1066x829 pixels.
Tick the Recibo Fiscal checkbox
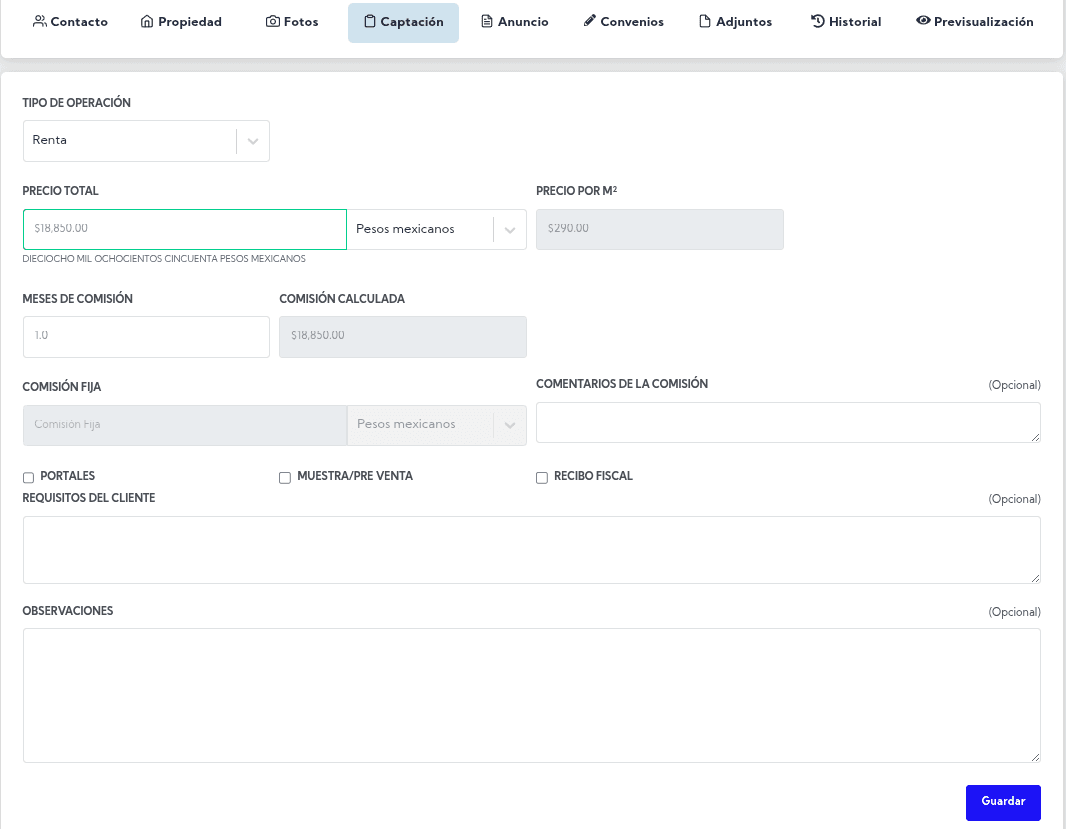tap(542, 478)
